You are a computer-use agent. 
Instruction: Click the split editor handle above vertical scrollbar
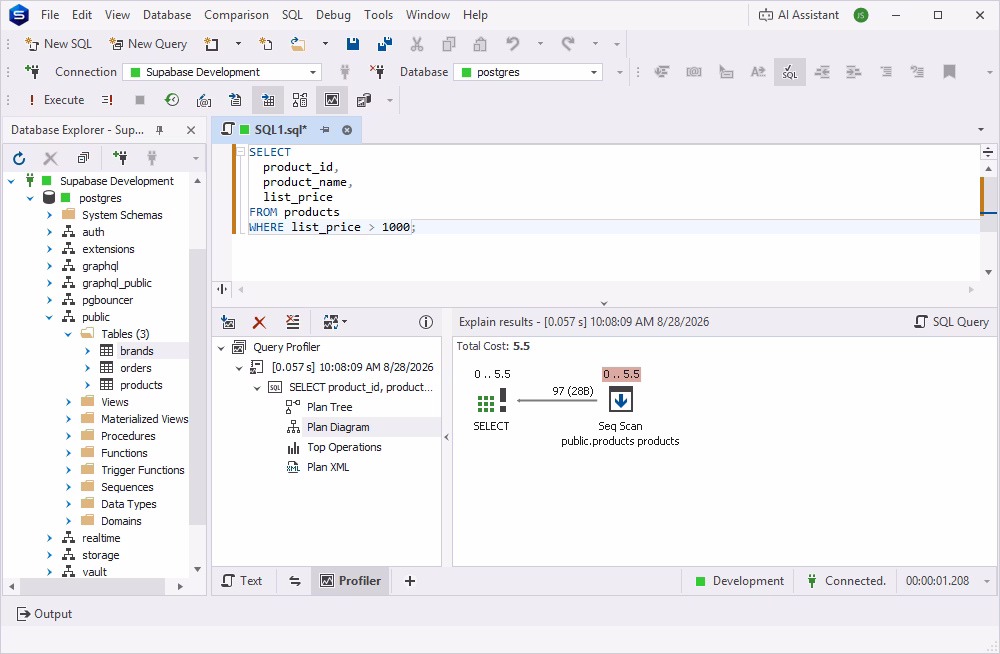(x=988, y=152)
